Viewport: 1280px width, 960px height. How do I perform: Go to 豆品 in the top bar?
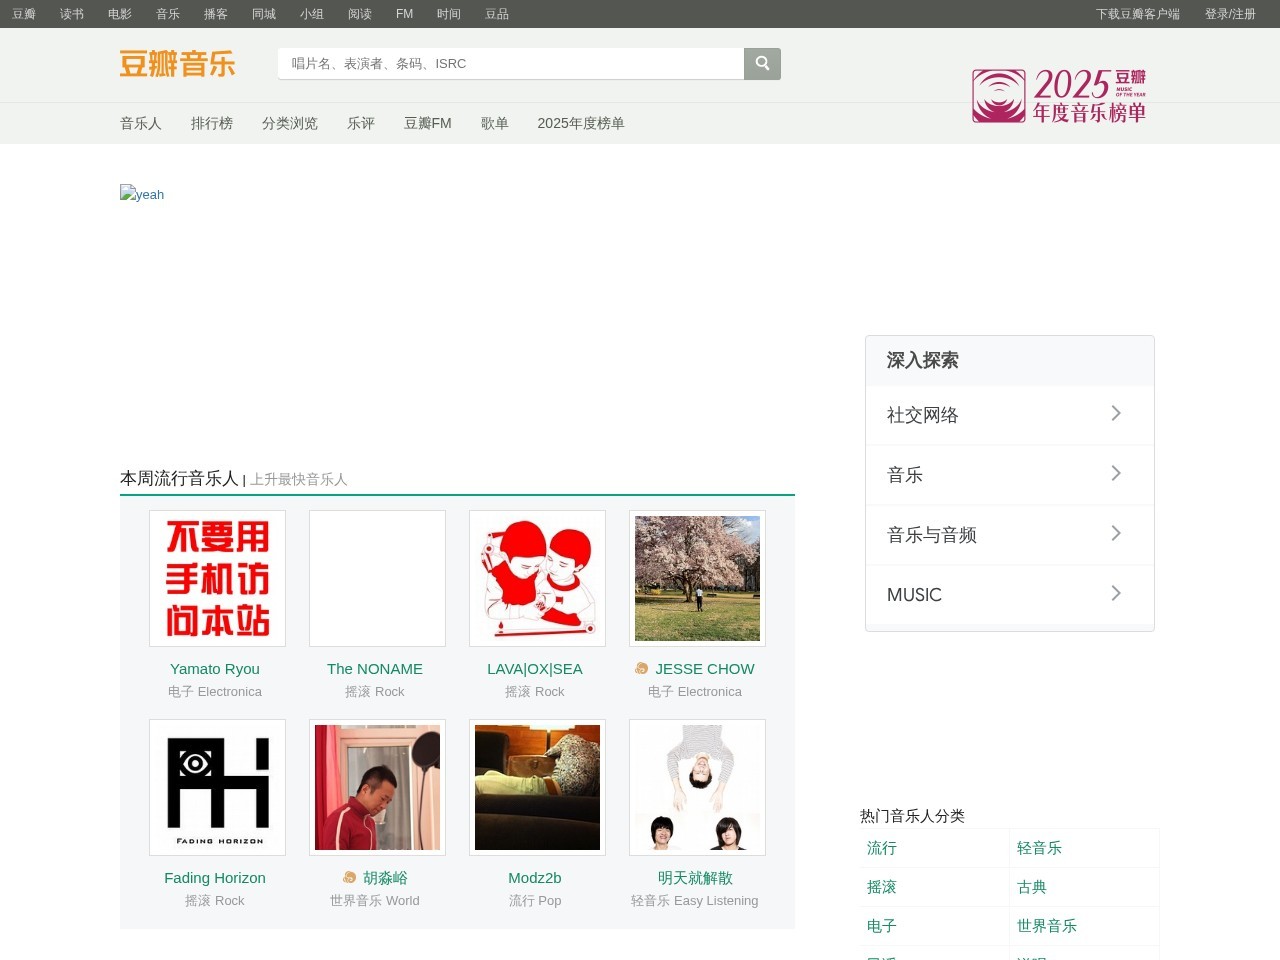pos(497,14)
